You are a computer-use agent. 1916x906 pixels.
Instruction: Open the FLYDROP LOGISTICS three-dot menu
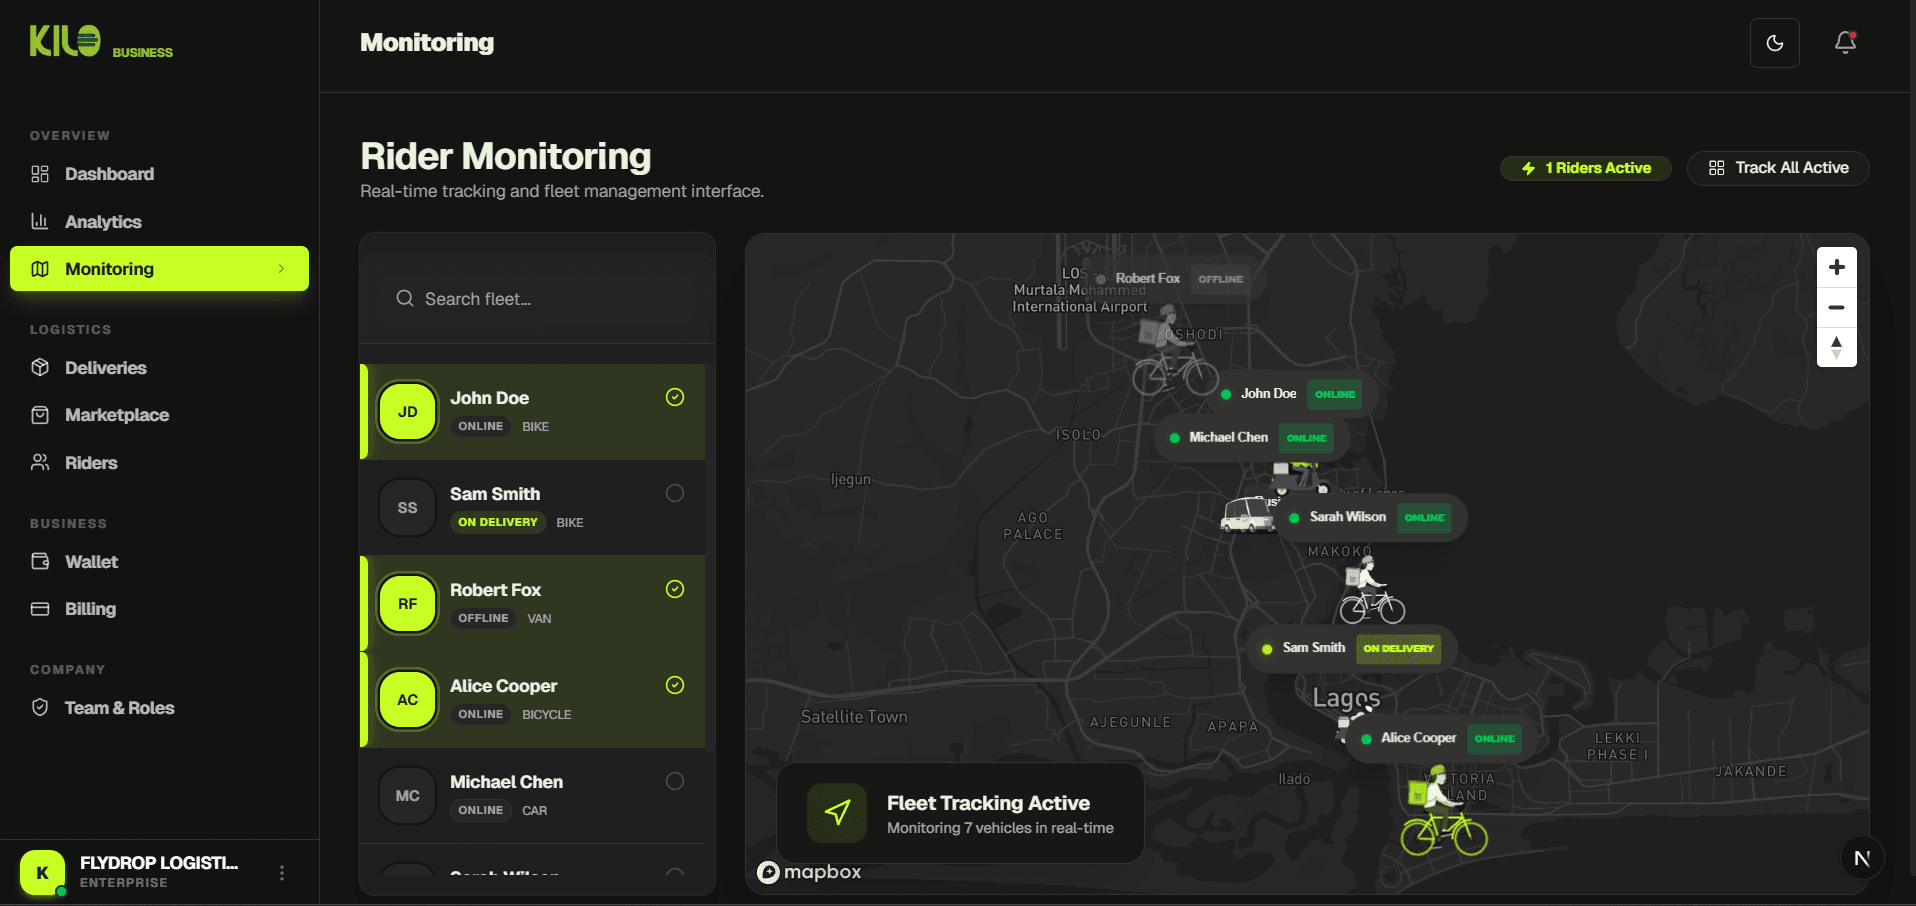[282, 872]
